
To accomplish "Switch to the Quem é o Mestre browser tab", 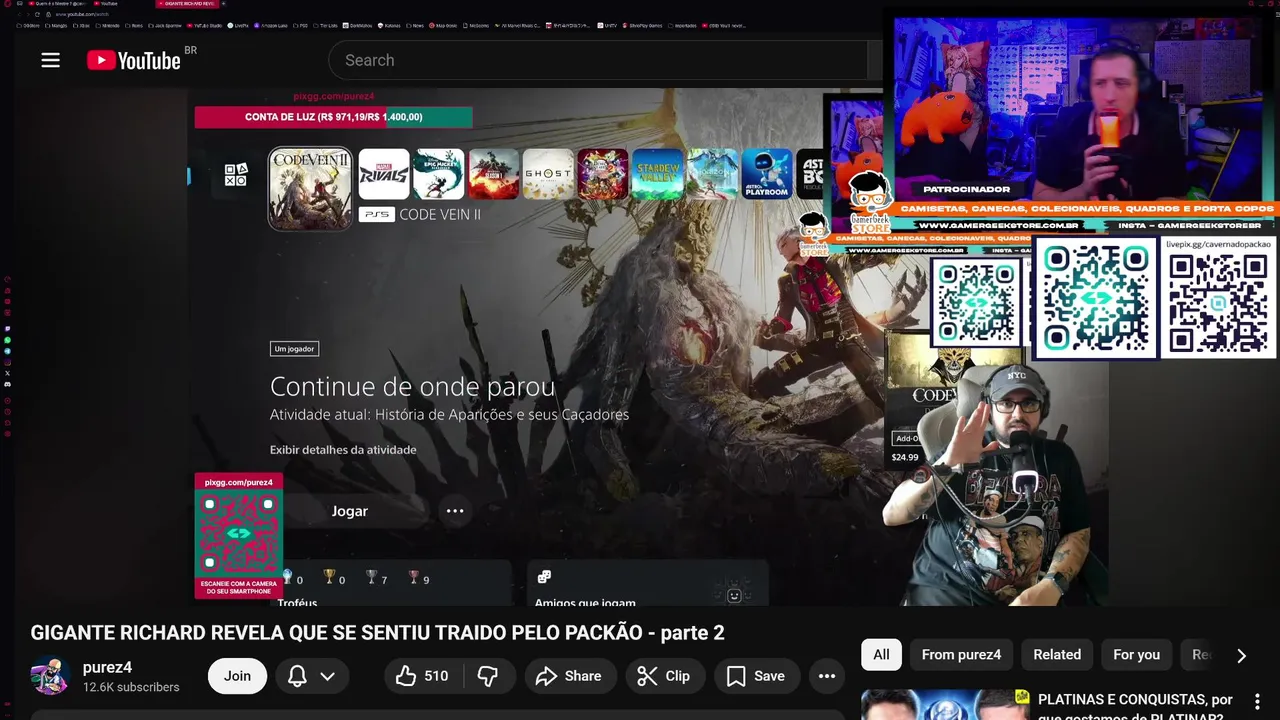I will pyautogui.click(x=58, y=4).
